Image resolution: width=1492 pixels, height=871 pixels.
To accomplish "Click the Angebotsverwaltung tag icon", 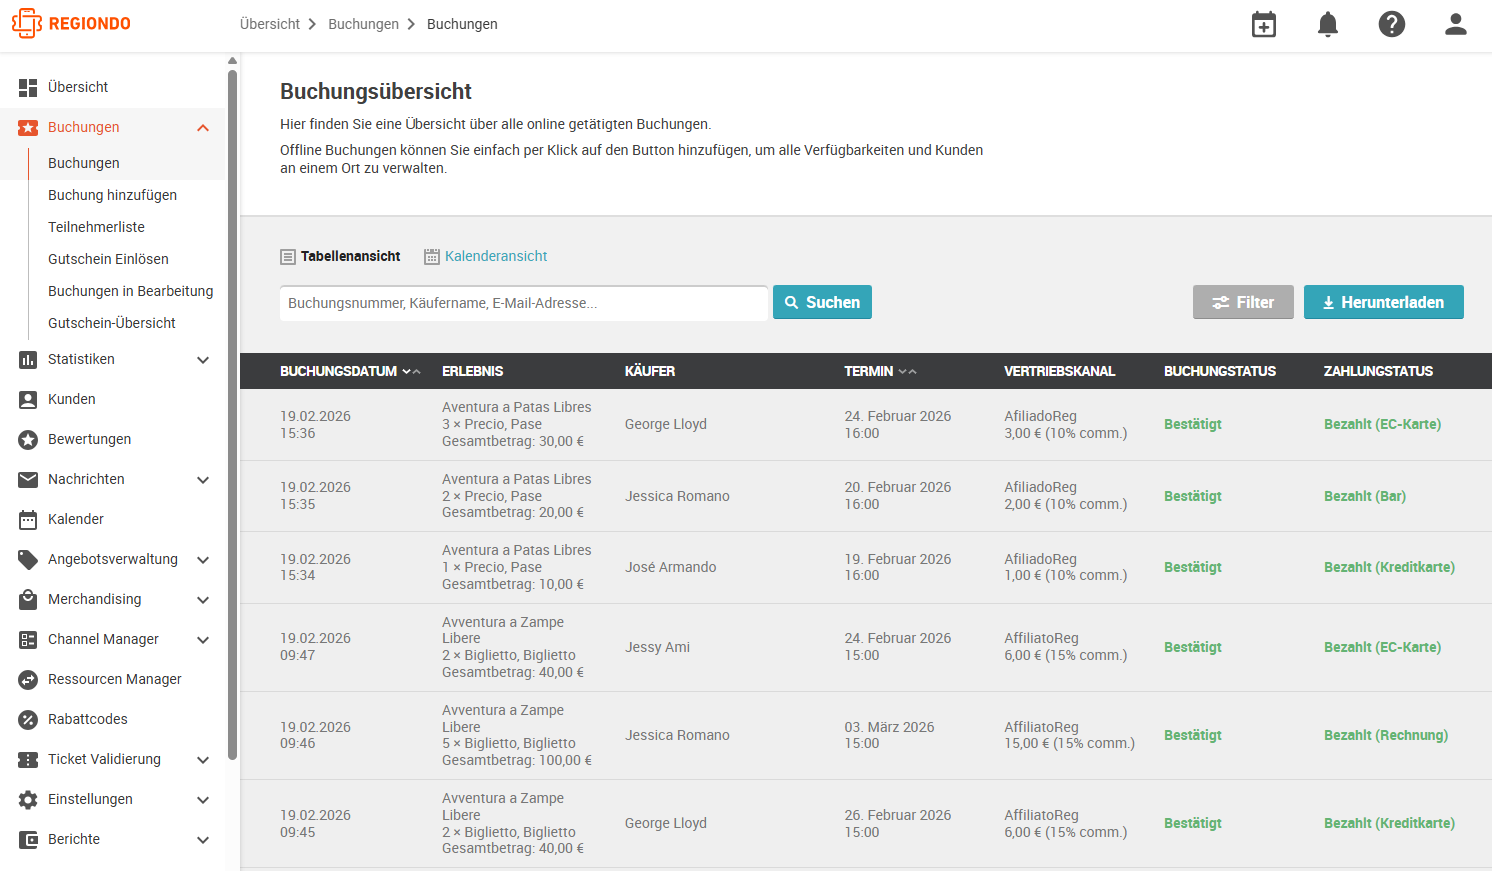I will pyautogui.click(x=28, y=559).
